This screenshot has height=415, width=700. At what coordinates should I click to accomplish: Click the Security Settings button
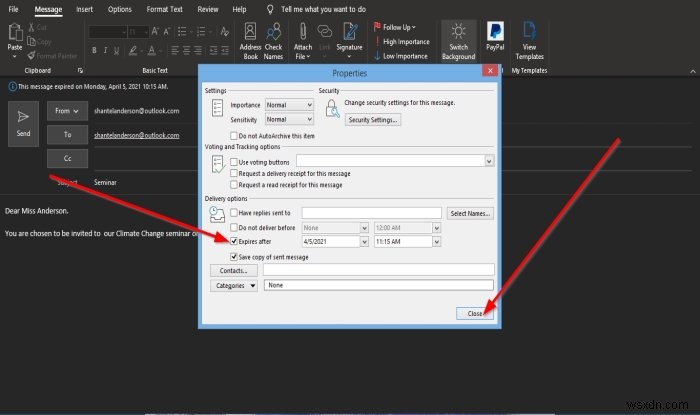(x=373, y=120)
